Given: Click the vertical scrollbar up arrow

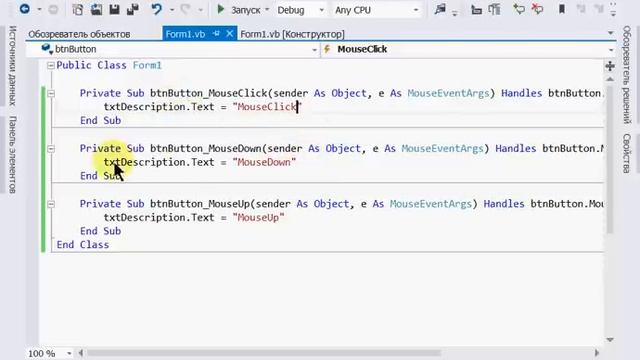Looking at the screenshot, I should (x=610, y=78).
